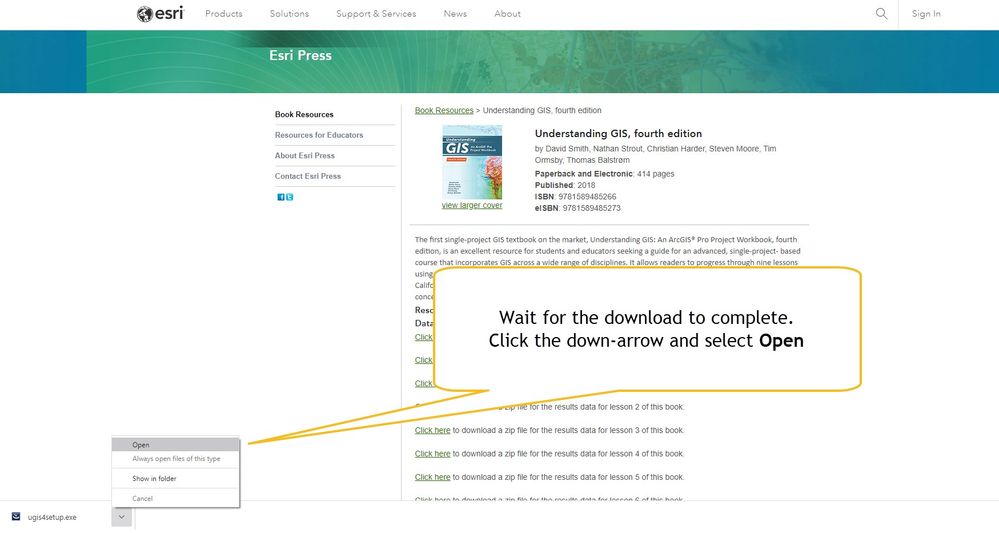Click Book Resources breadcrumb link

[444, 110]
